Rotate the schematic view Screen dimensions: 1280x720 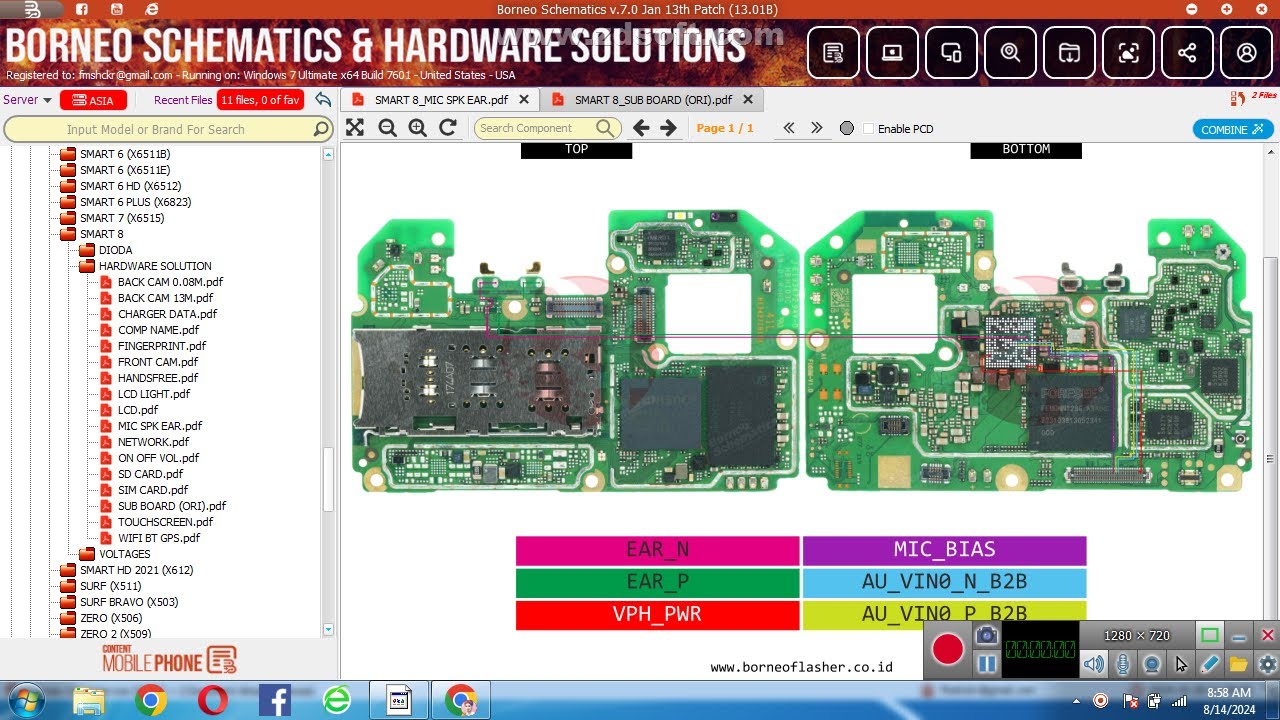tap(448, 128)
